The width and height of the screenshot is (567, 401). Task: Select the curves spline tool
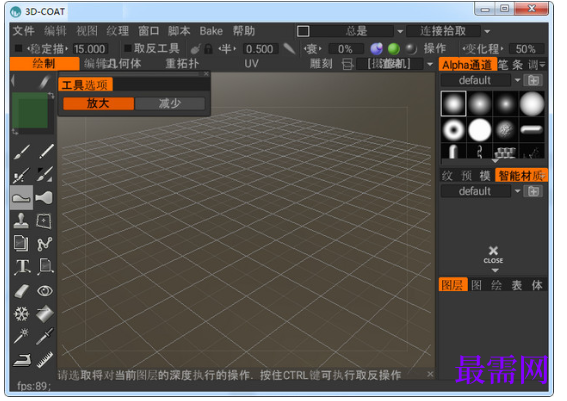tap(44, 244)
